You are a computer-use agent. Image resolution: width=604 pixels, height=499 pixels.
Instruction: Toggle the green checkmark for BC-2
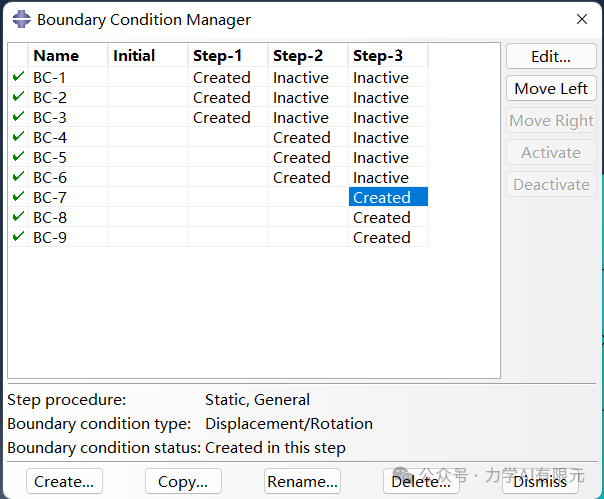18,97
